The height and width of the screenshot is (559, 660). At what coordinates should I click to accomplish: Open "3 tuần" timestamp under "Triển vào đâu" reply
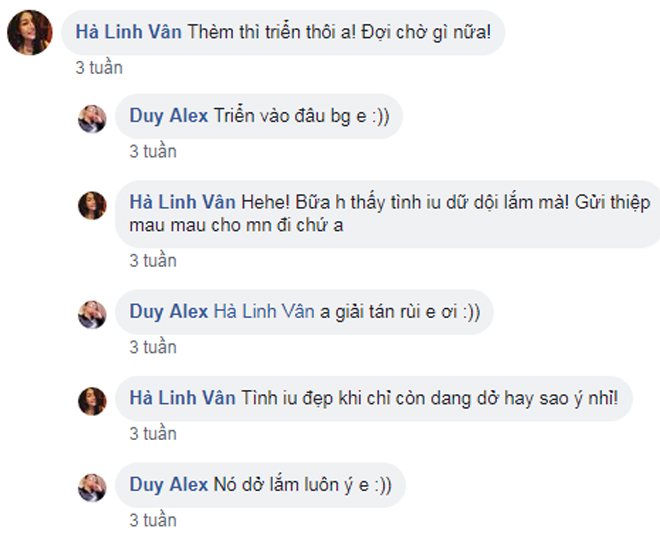pyautogui.click(x=152, y=152)
